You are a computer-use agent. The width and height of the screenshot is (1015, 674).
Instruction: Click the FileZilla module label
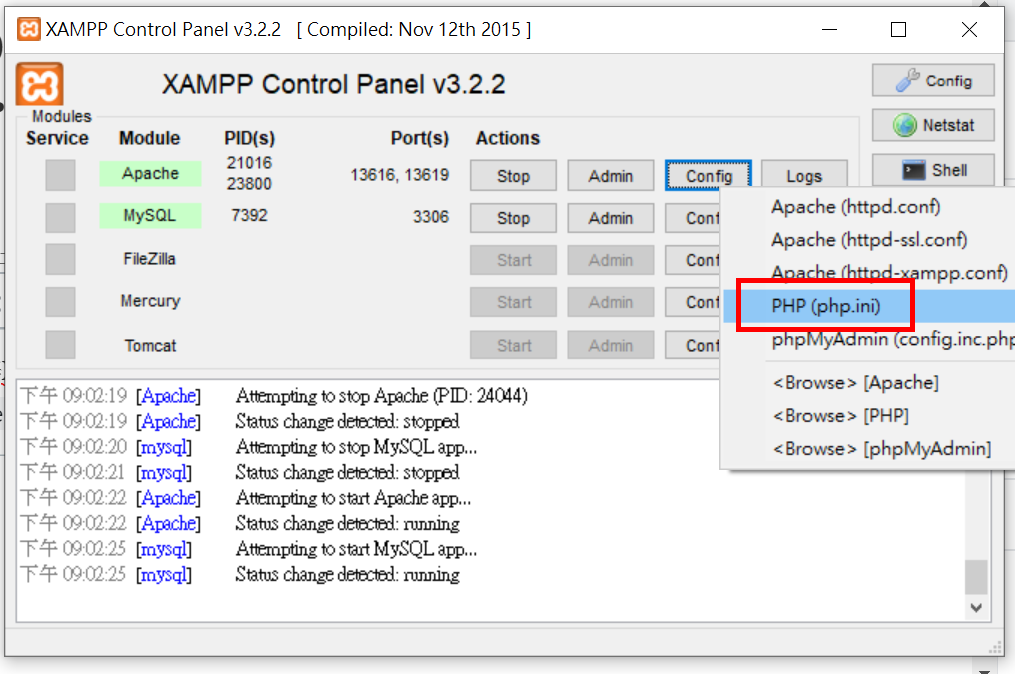150,259
